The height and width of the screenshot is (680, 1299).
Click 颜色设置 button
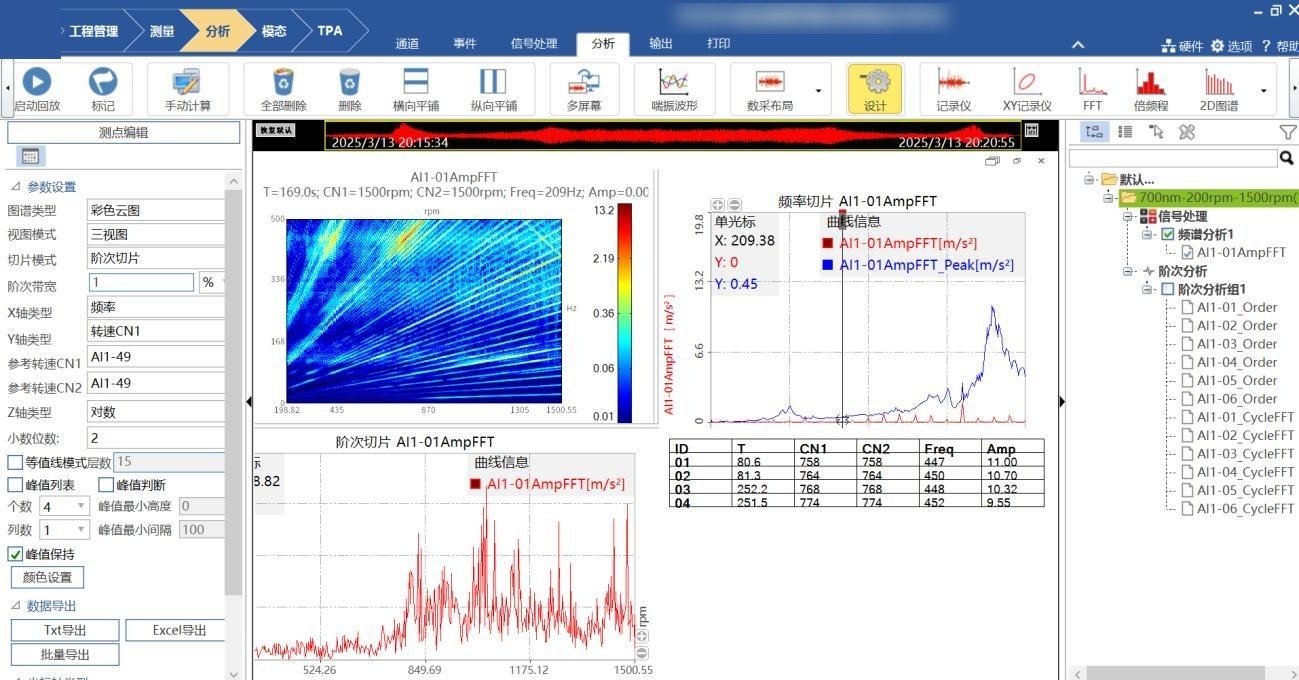(x=47, y=577)
